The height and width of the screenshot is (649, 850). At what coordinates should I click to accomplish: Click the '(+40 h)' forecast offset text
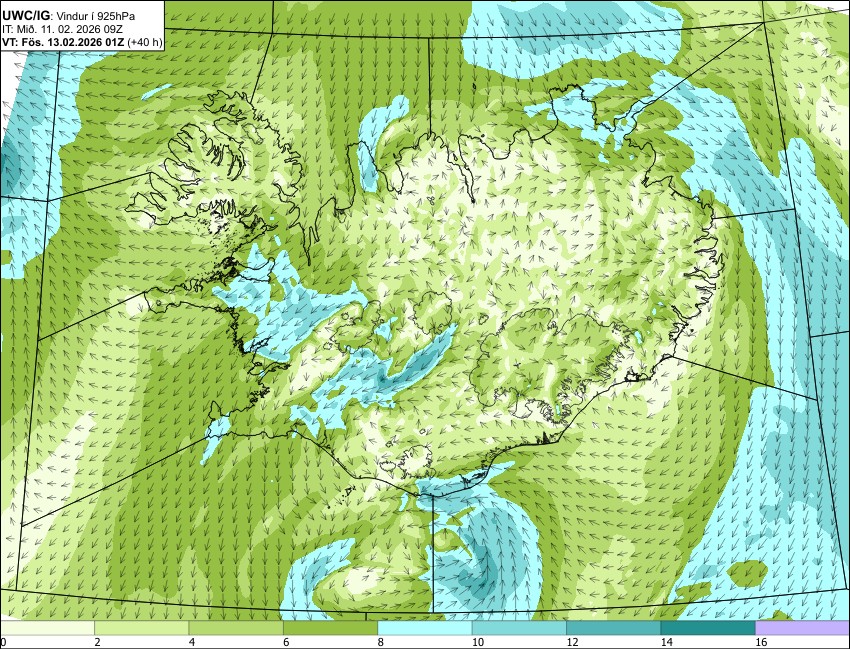click(144, 43)
